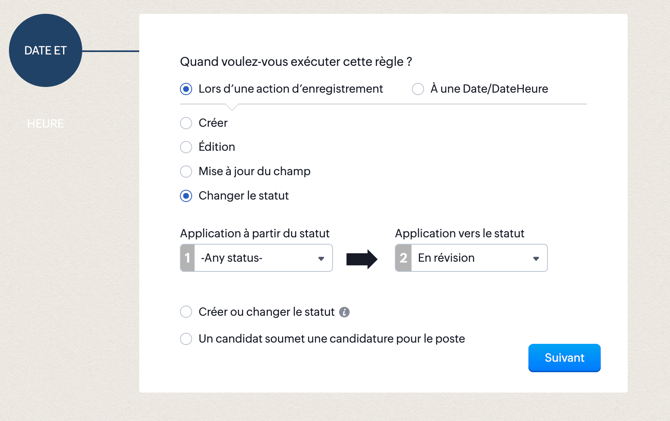Open the -Any status- dropdown

point(263,258)
